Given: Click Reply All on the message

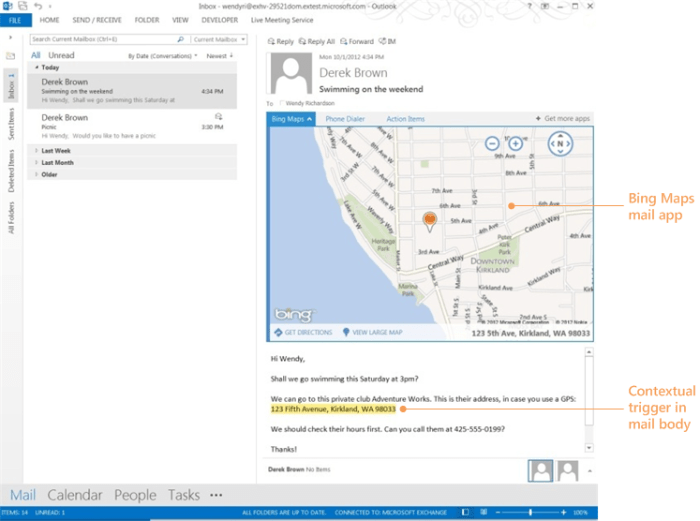Looking at the screenshot, I should pos(317,42).
